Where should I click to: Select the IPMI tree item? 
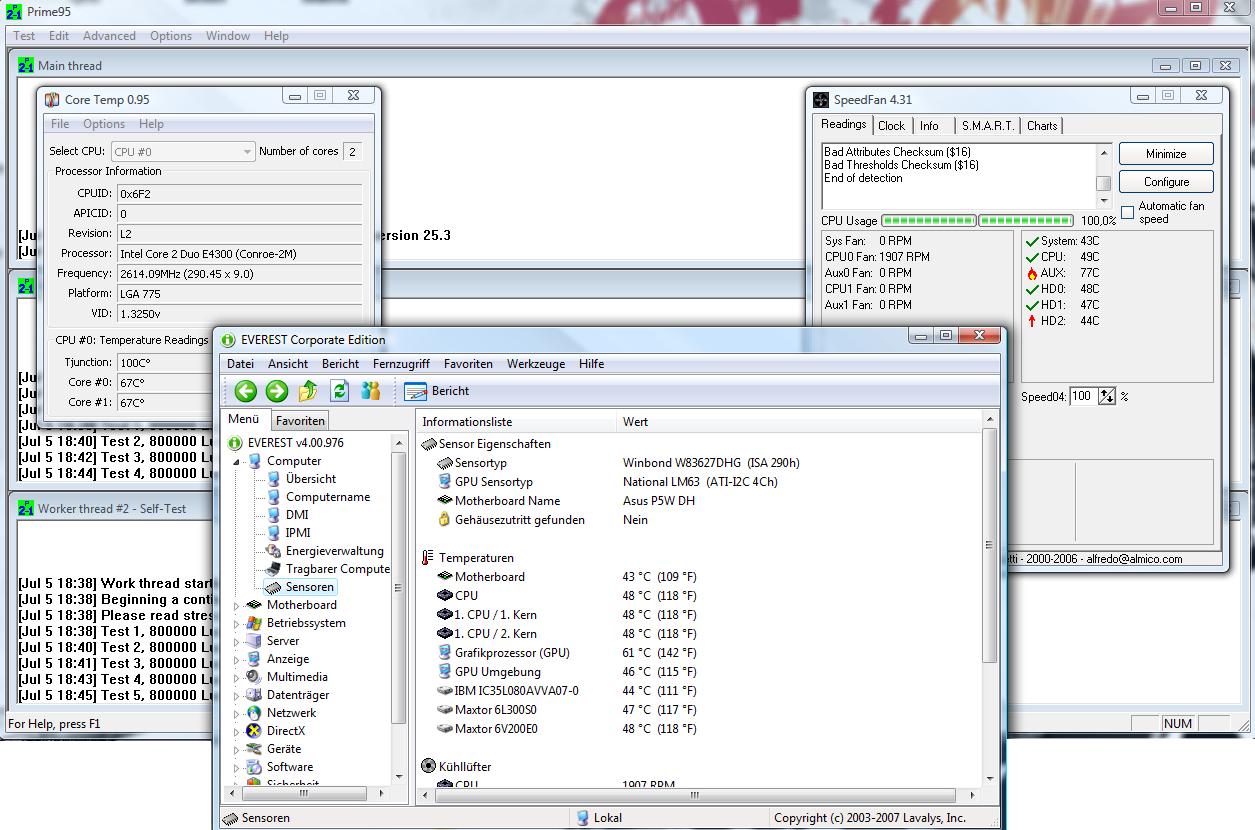[x=298, y=533]
